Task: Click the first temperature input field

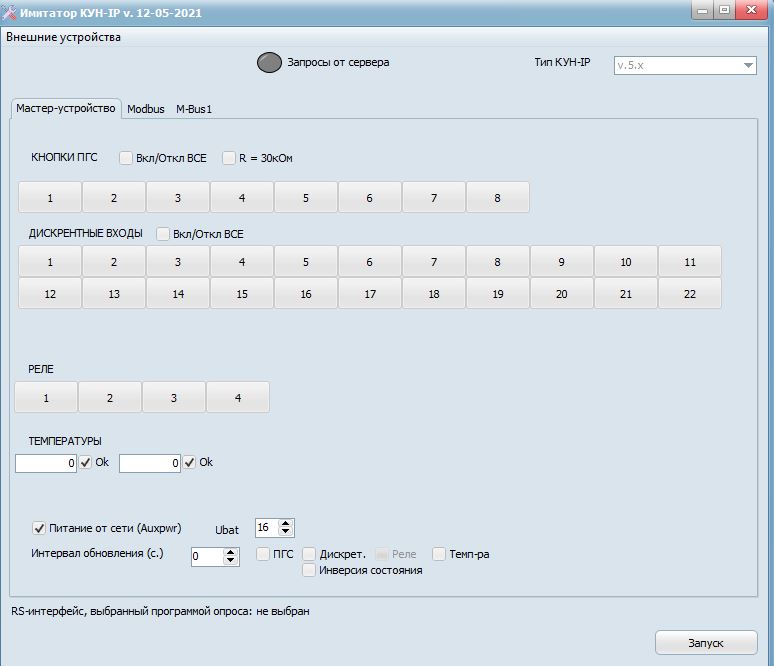Action: point(45,463)
